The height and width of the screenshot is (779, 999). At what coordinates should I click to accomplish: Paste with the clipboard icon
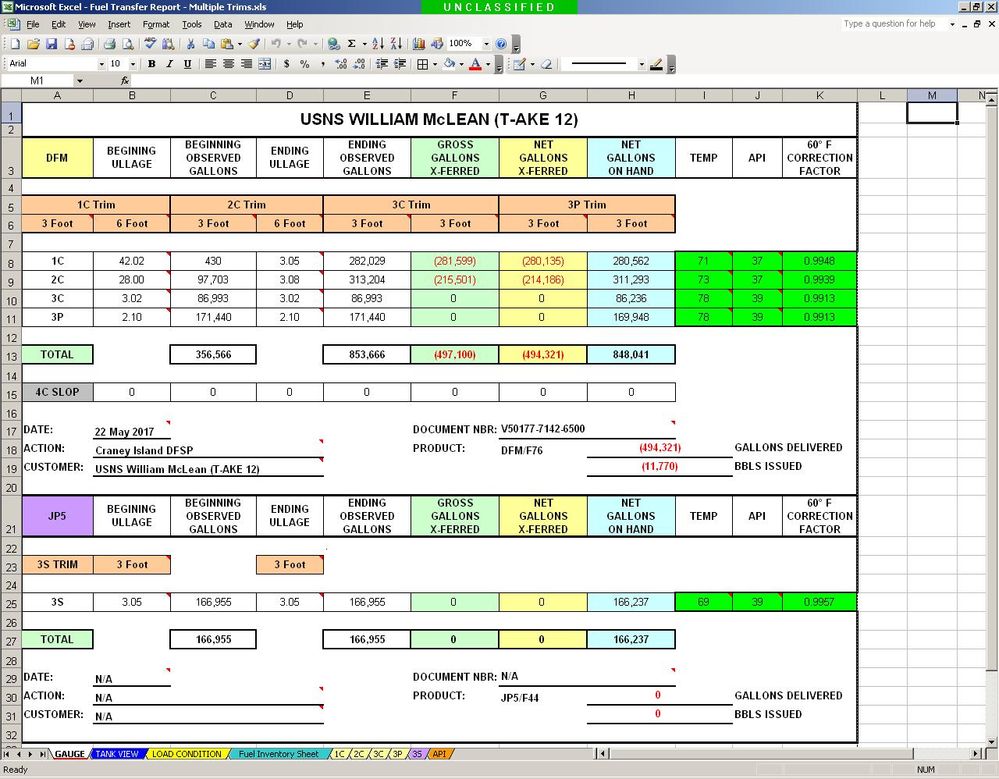point(227,44)
